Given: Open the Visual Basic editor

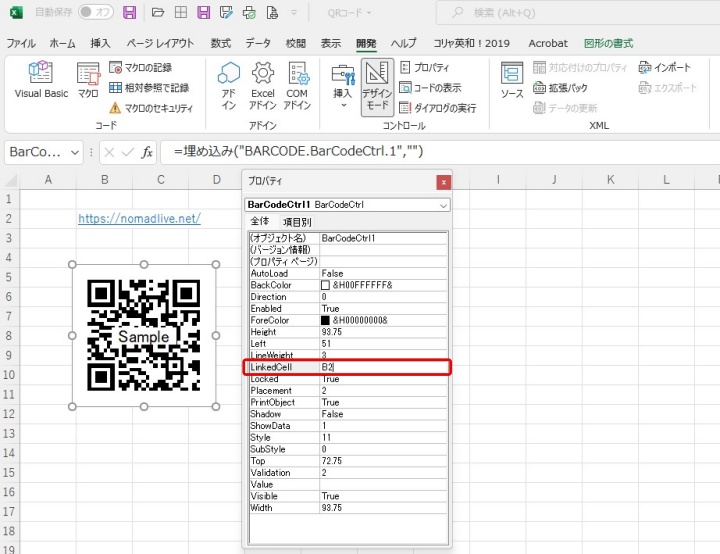Looking at the screenshot, I should pos(41,80).
